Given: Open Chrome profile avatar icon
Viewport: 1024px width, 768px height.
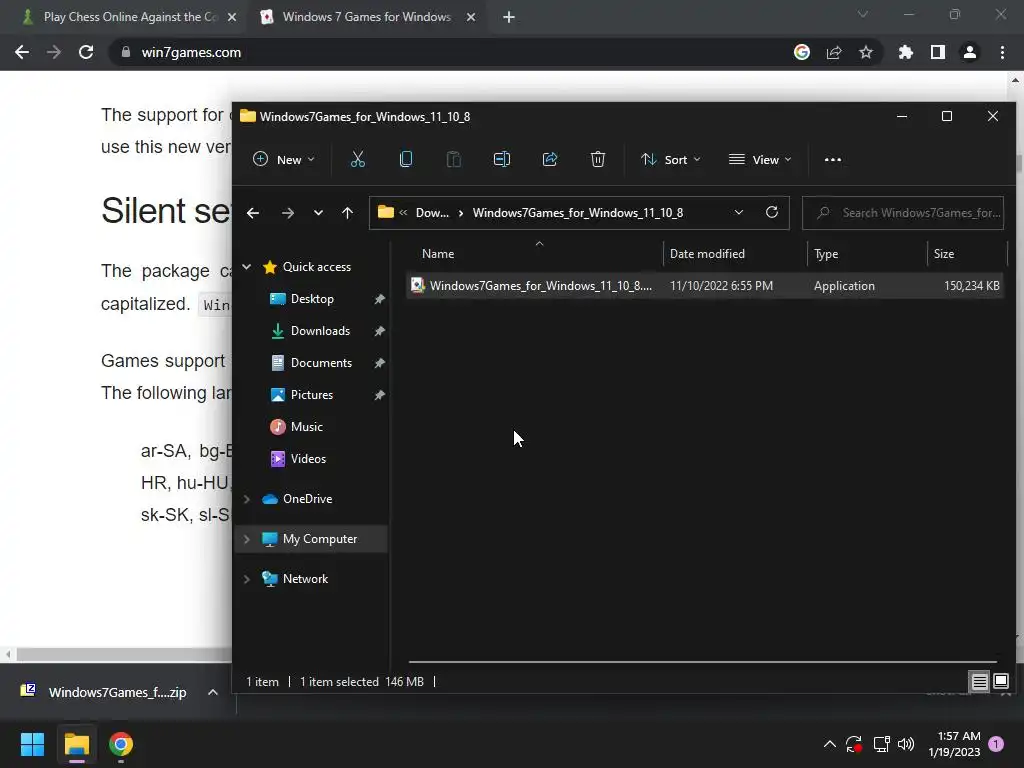Looking at the screenshot, I should (x=970, y=52).
